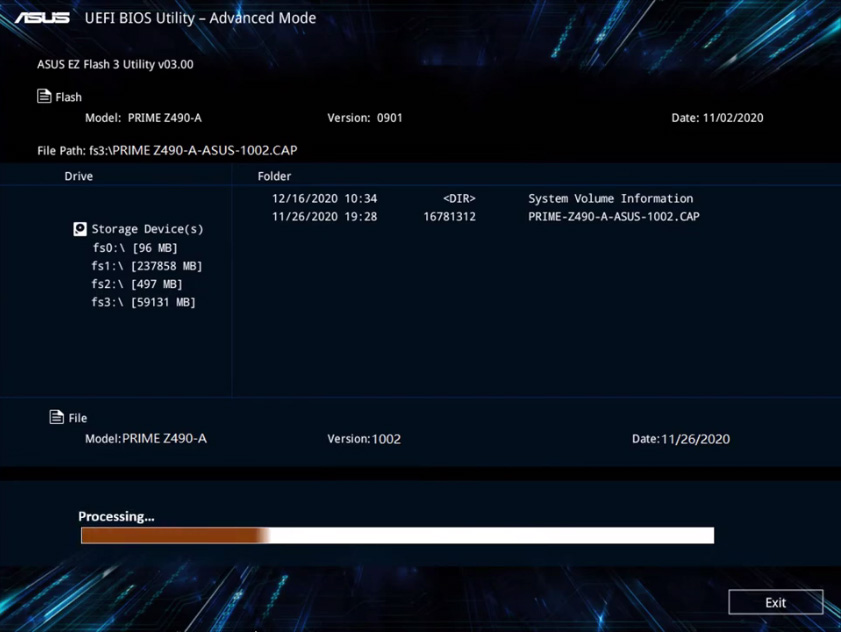This screenshot has height=632, width=841.
Task: Open the System Volume Information folder
Action: pos(610,199)
